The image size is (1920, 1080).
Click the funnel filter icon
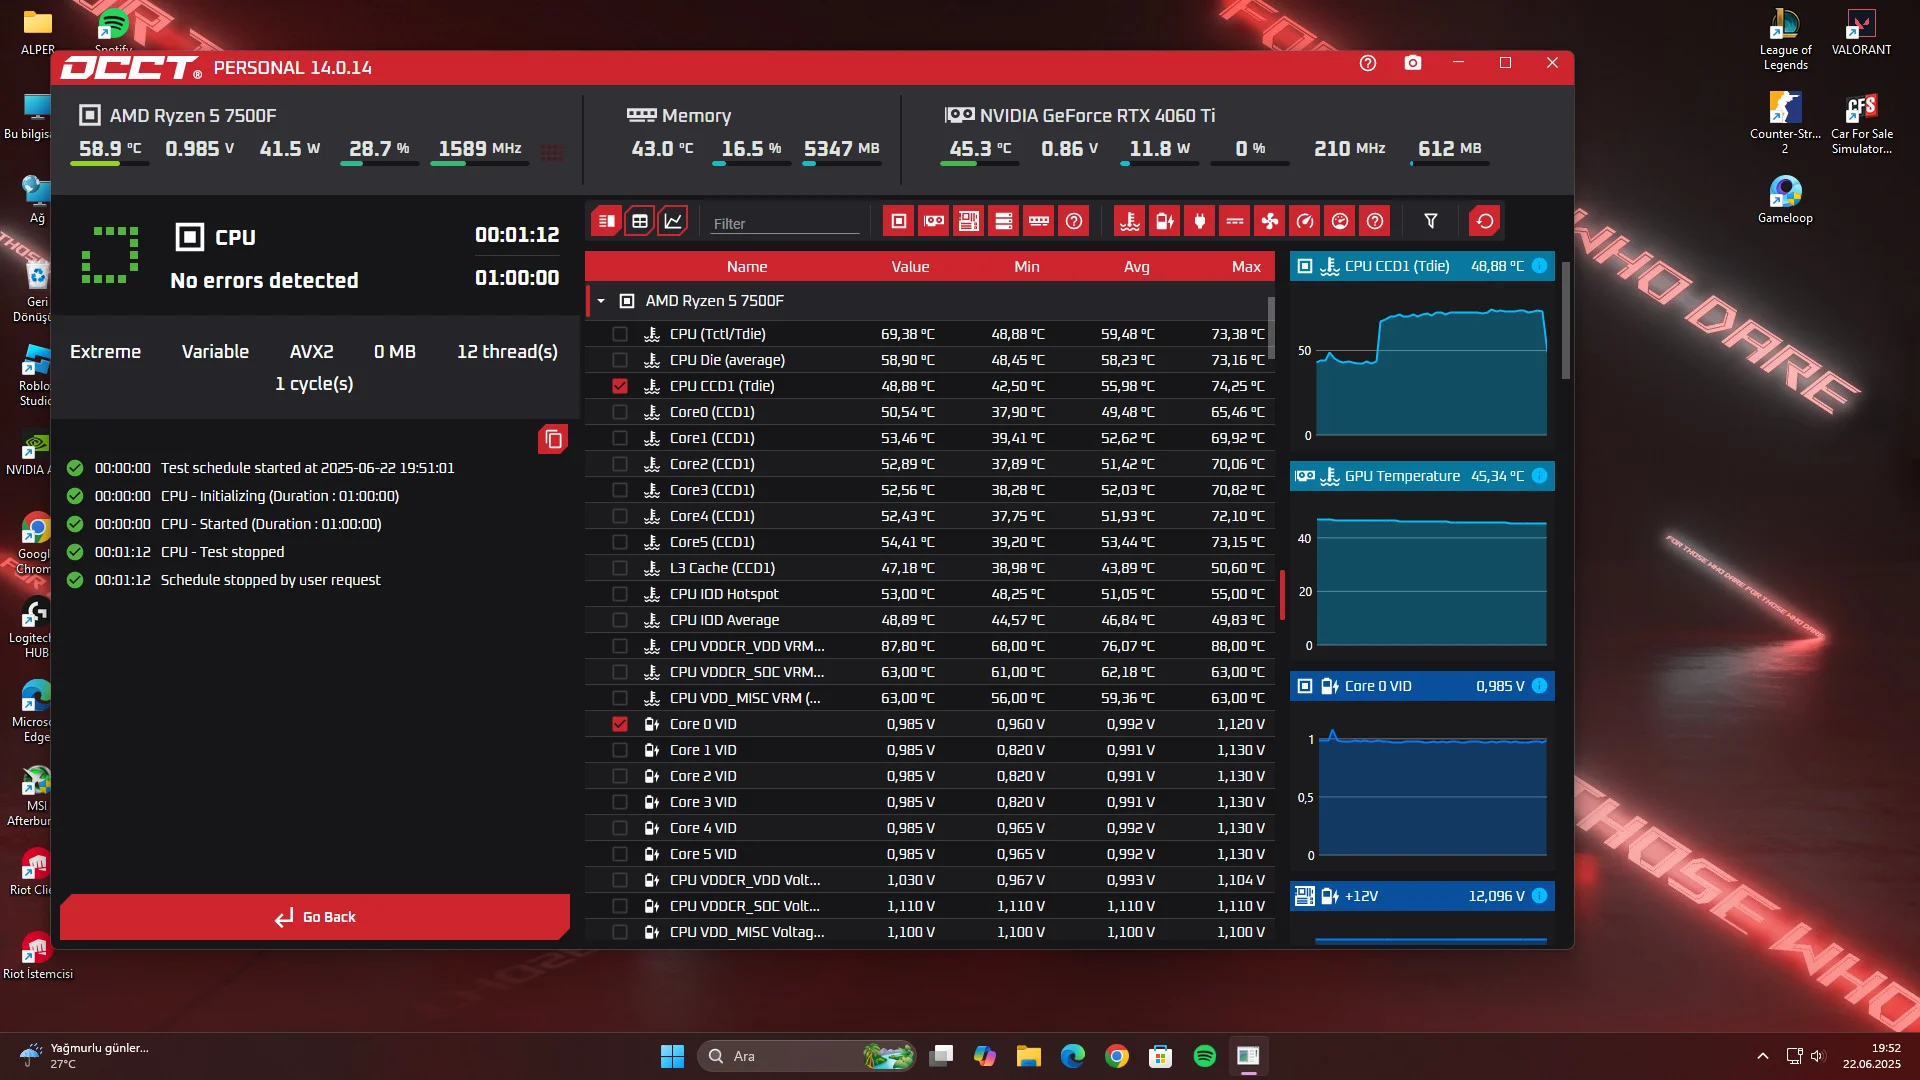1431,221
